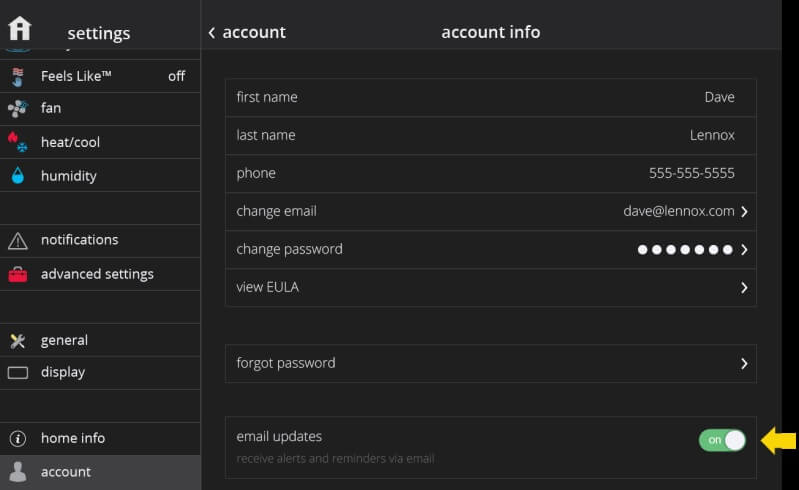Click the advanced settings toolbox icon
This screenshot has height=490, width=799.
point(17,274)
